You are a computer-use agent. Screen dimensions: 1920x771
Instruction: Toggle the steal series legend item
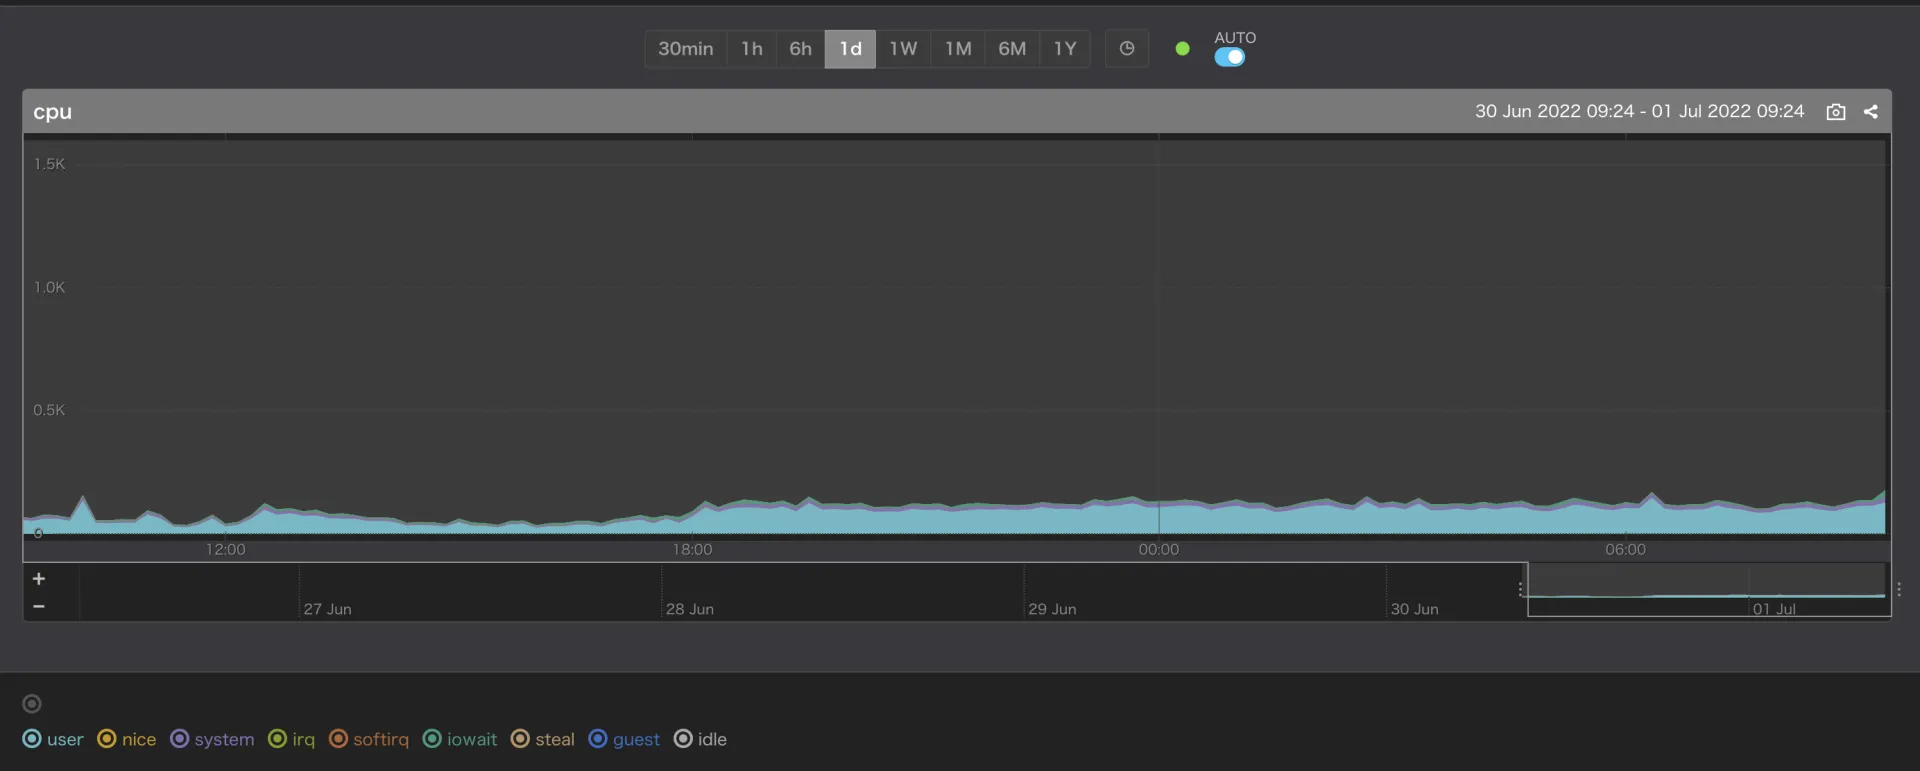[543, 739]
